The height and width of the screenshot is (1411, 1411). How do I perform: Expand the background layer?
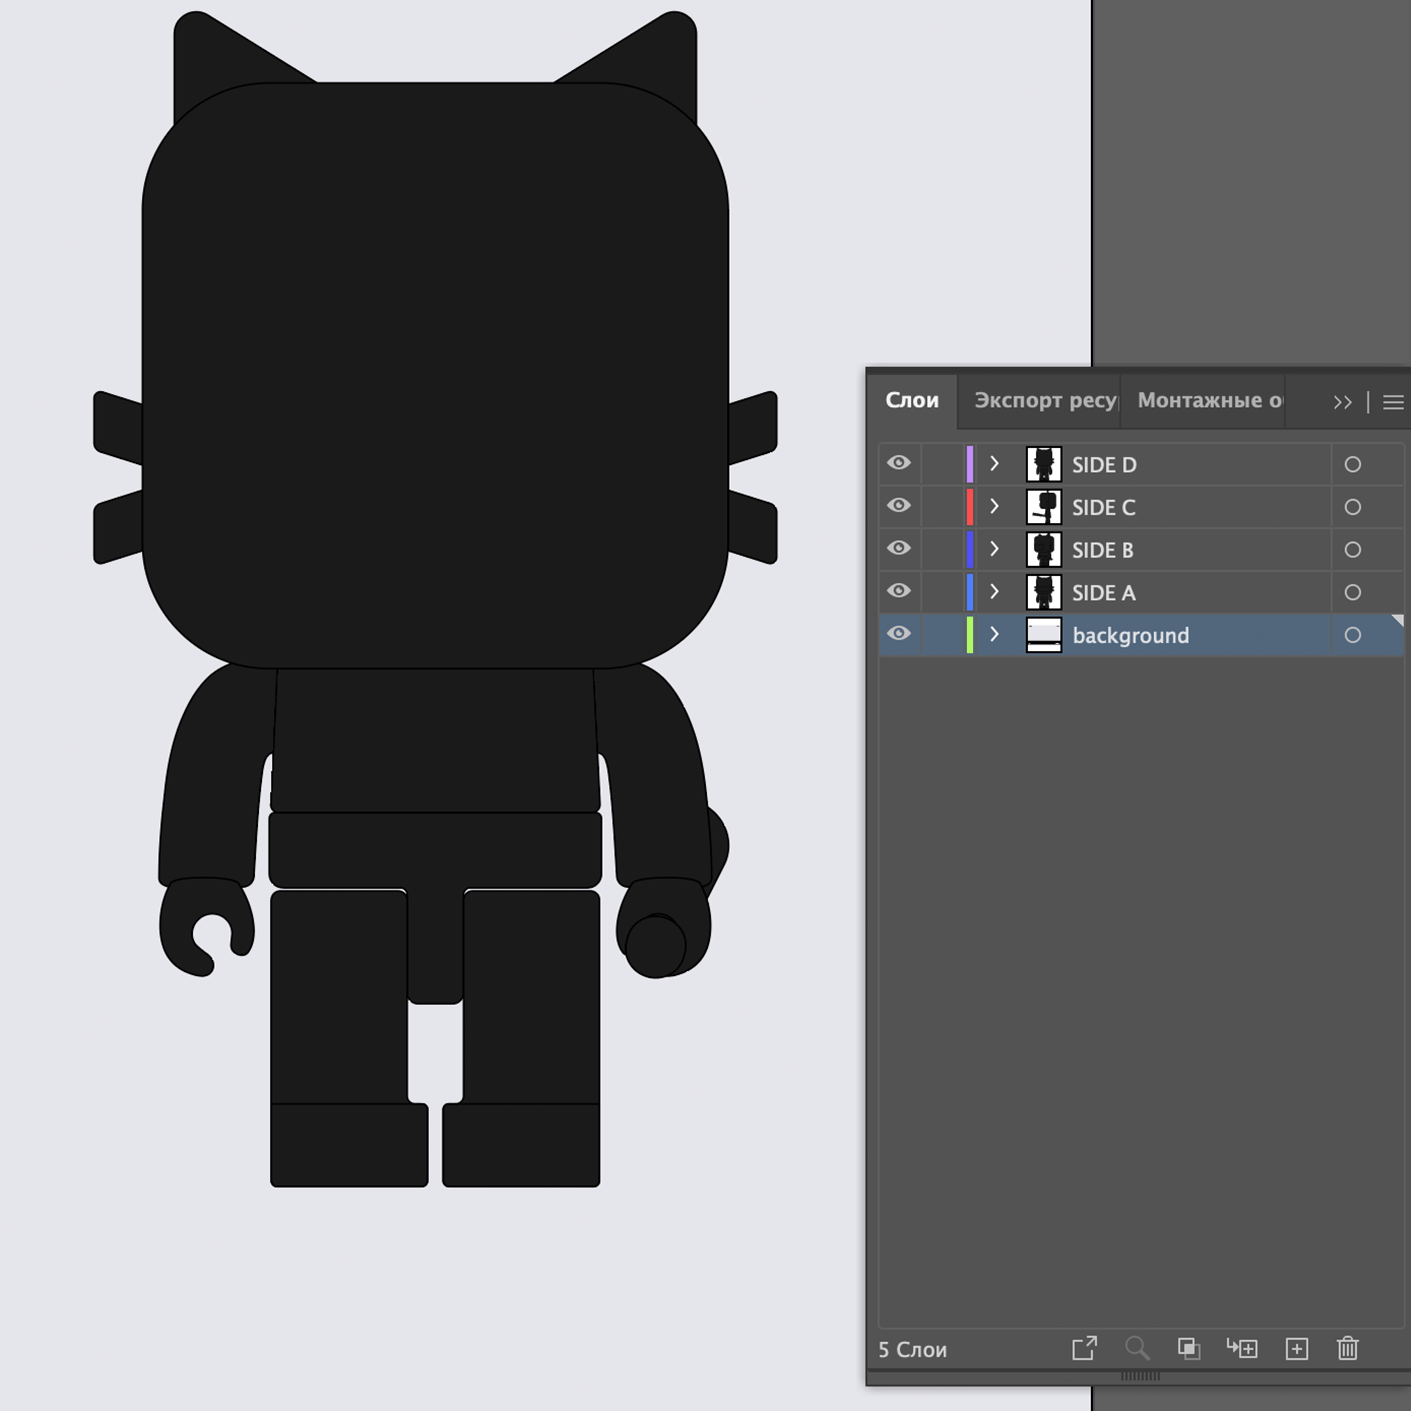point(994,635)
